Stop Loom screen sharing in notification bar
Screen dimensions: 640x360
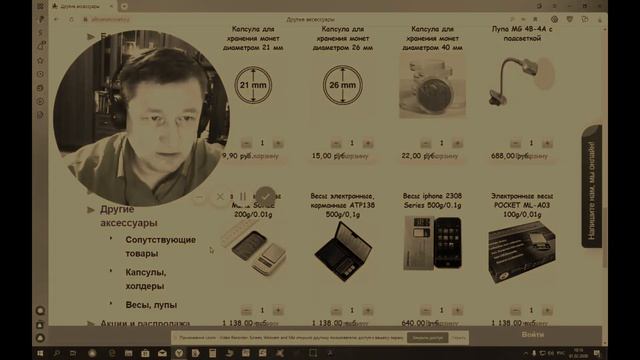427,338
